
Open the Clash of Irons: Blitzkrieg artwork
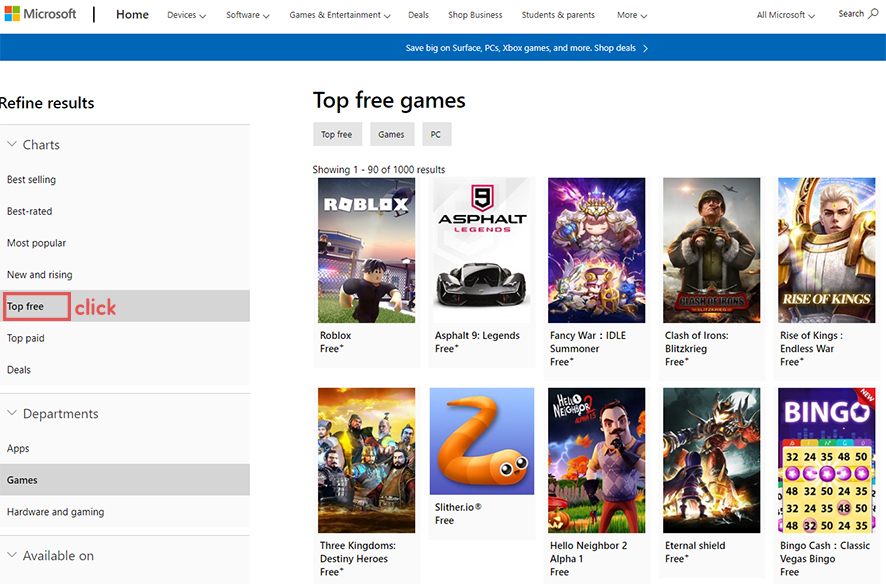point(711,250)
